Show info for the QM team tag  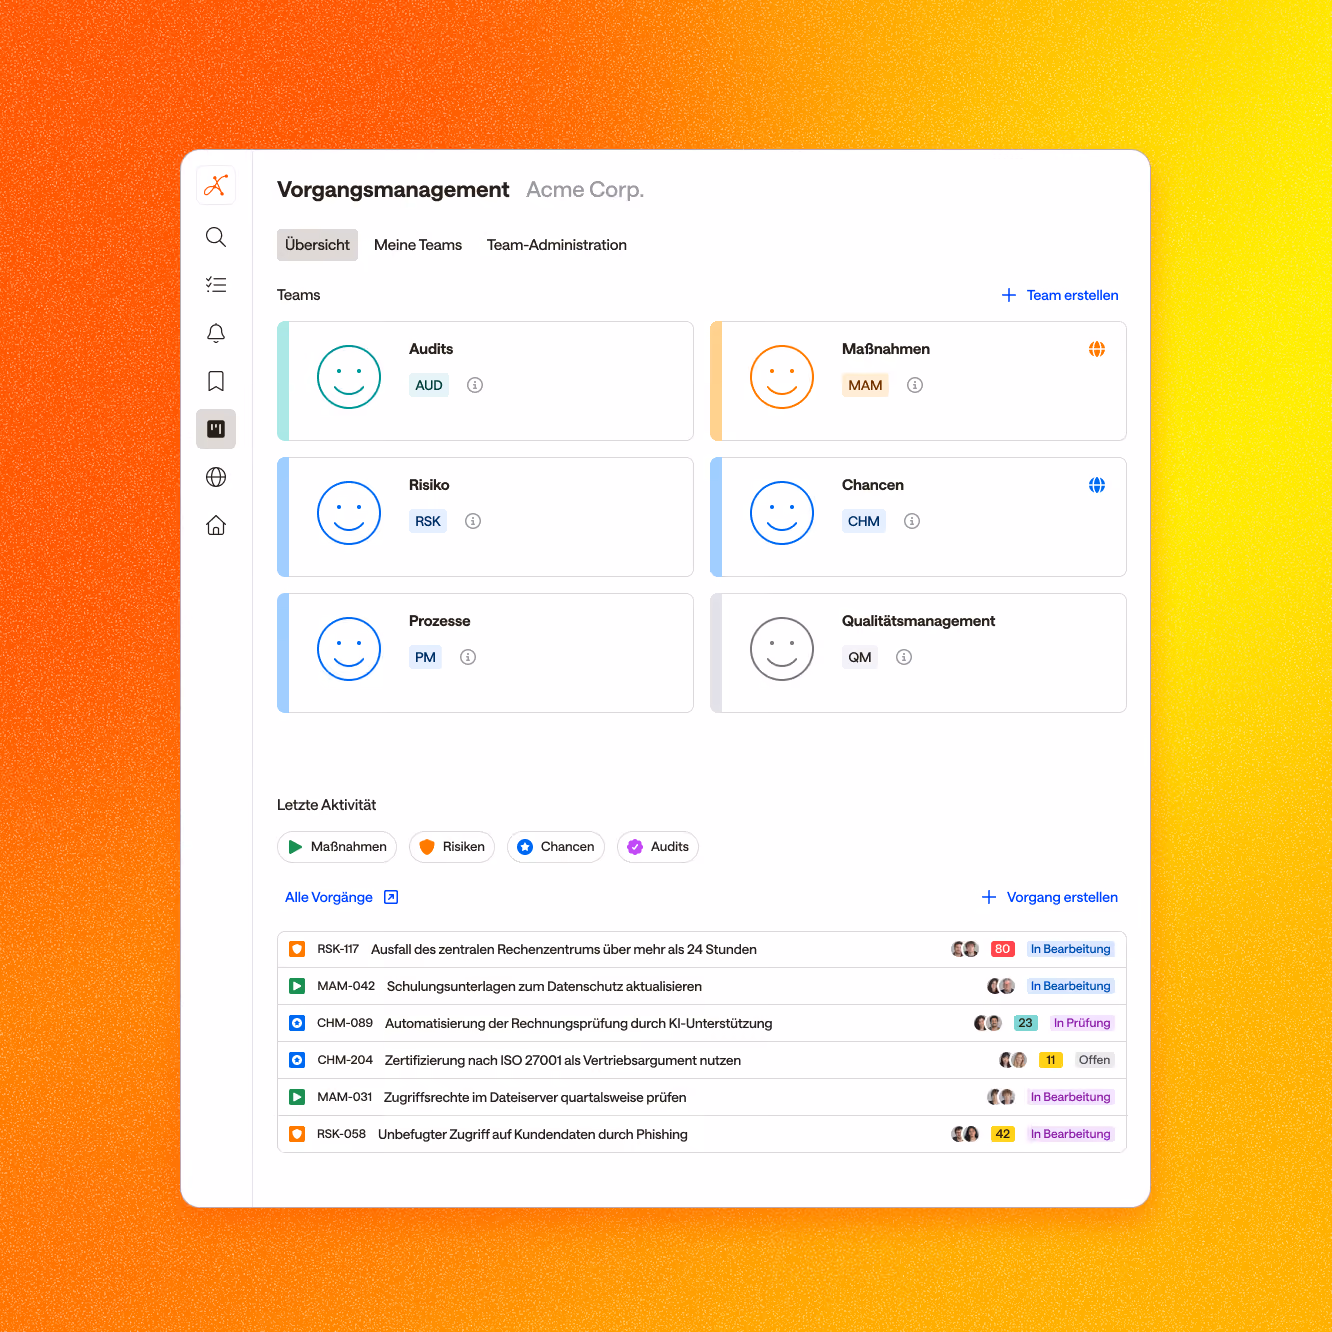tap(904, 657)
